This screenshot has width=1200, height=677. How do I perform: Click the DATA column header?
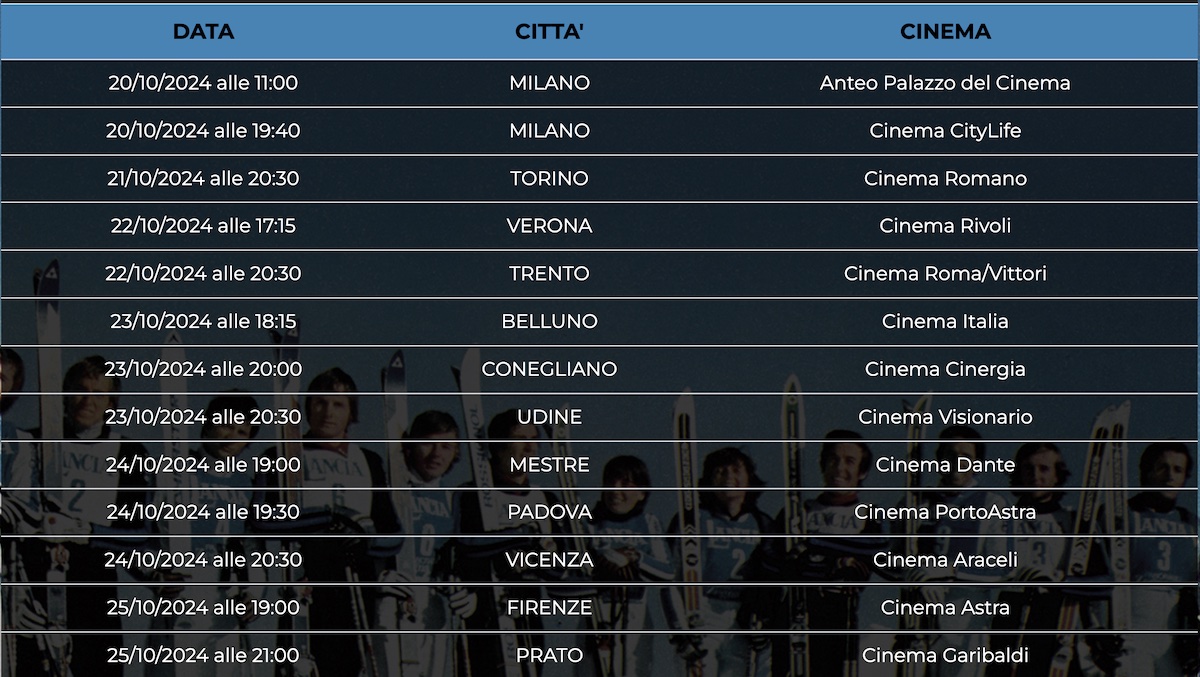[203, 31]
